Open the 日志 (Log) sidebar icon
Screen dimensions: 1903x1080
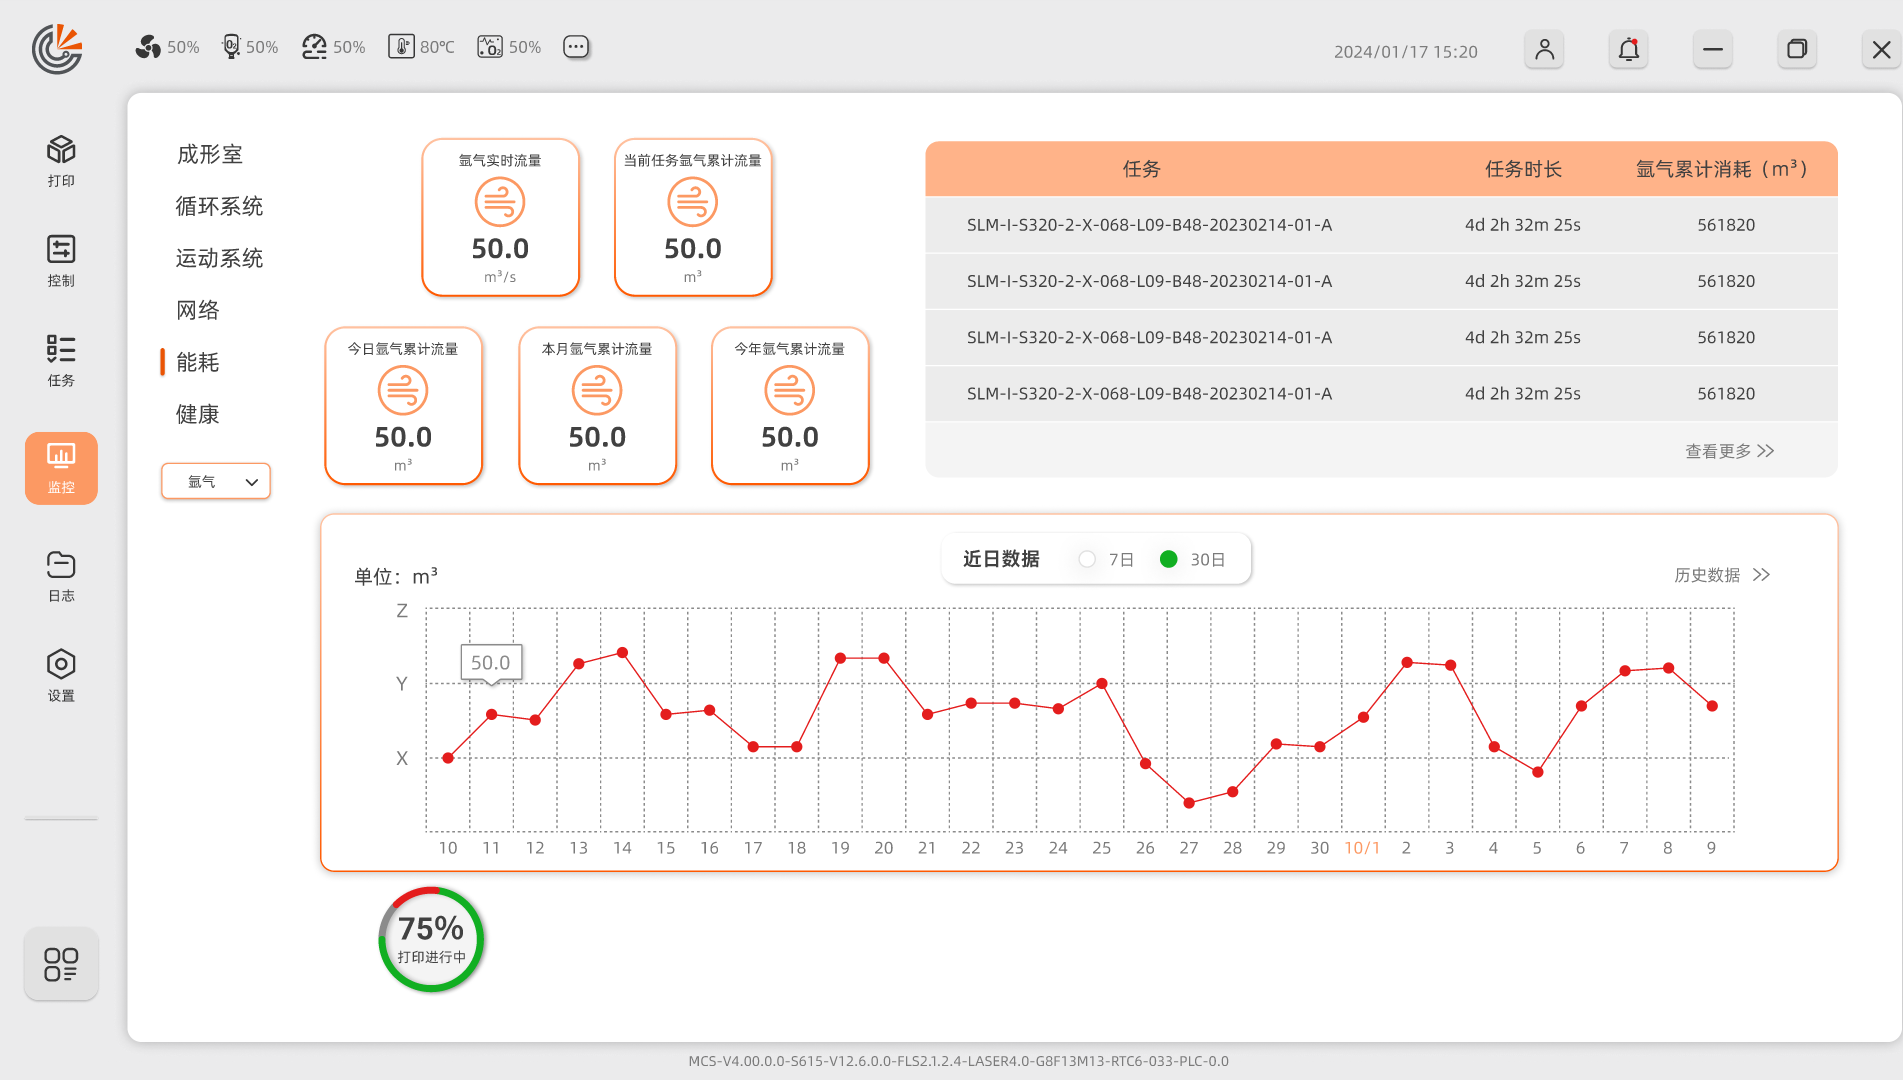(x=61, y=575)
